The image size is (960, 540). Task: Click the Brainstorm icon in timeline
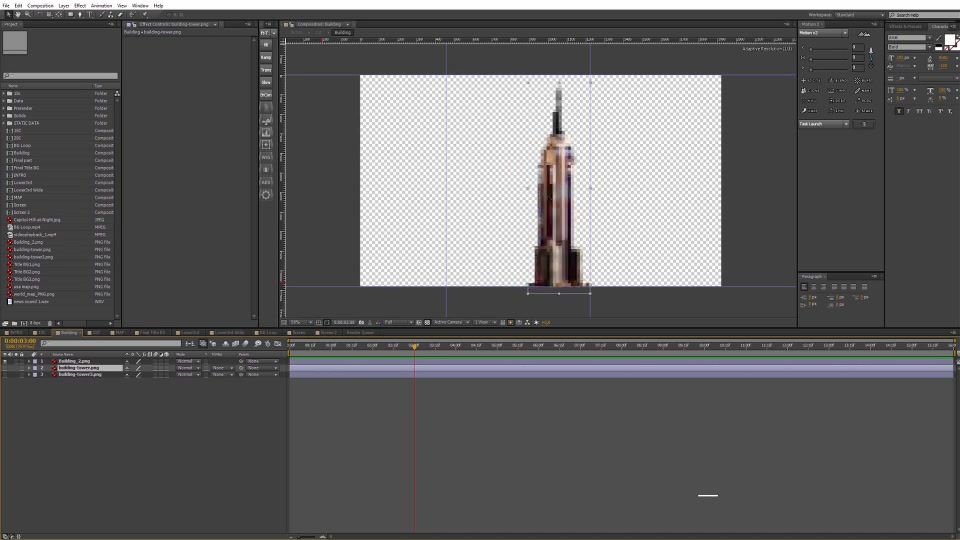pos(258,343)
